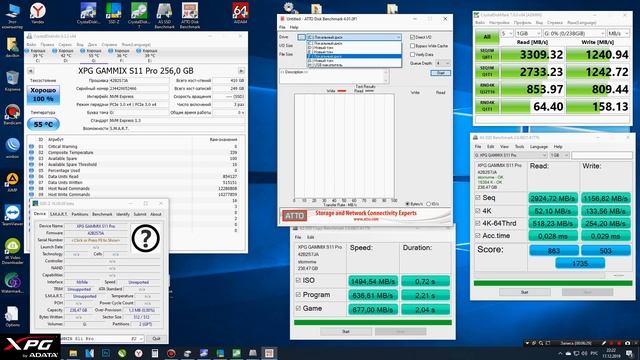Toggle the 4K-64Thrd checkbox in AS SSD
The height and width of the screenshot is (360, 640).
tap(478, 223)
